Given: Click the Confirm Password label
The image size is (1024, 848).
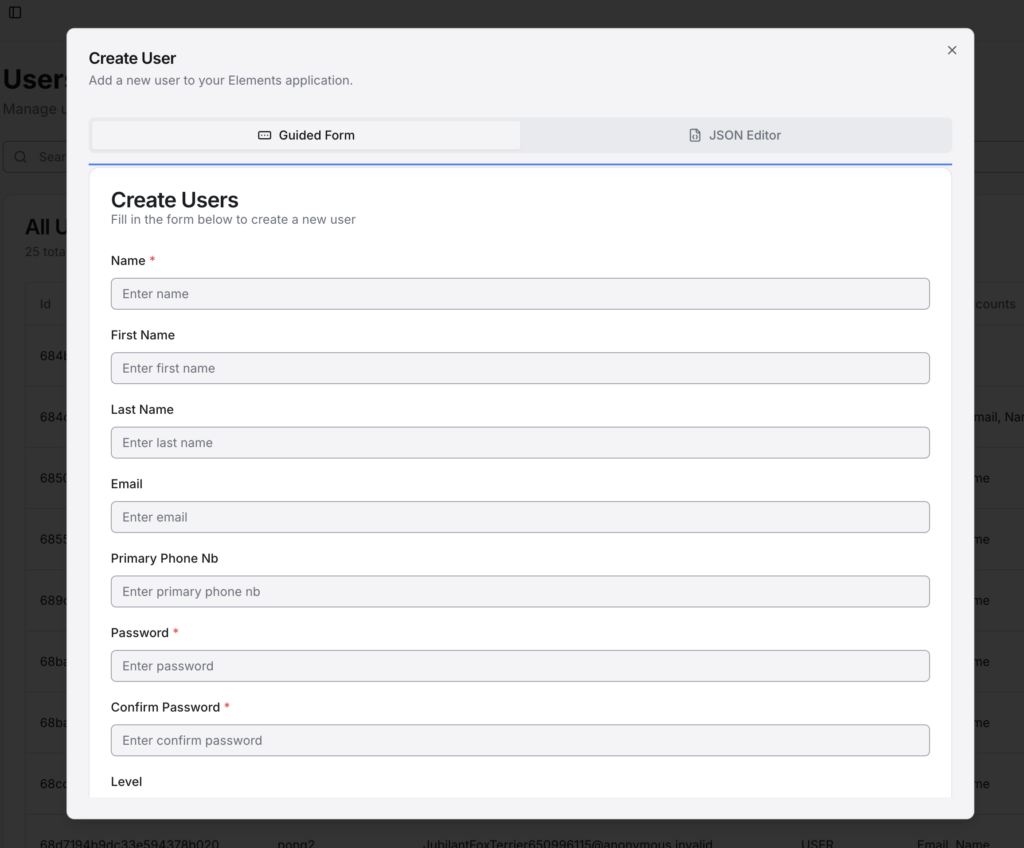Looking at the screenshot, I should [x=165, y=707].
